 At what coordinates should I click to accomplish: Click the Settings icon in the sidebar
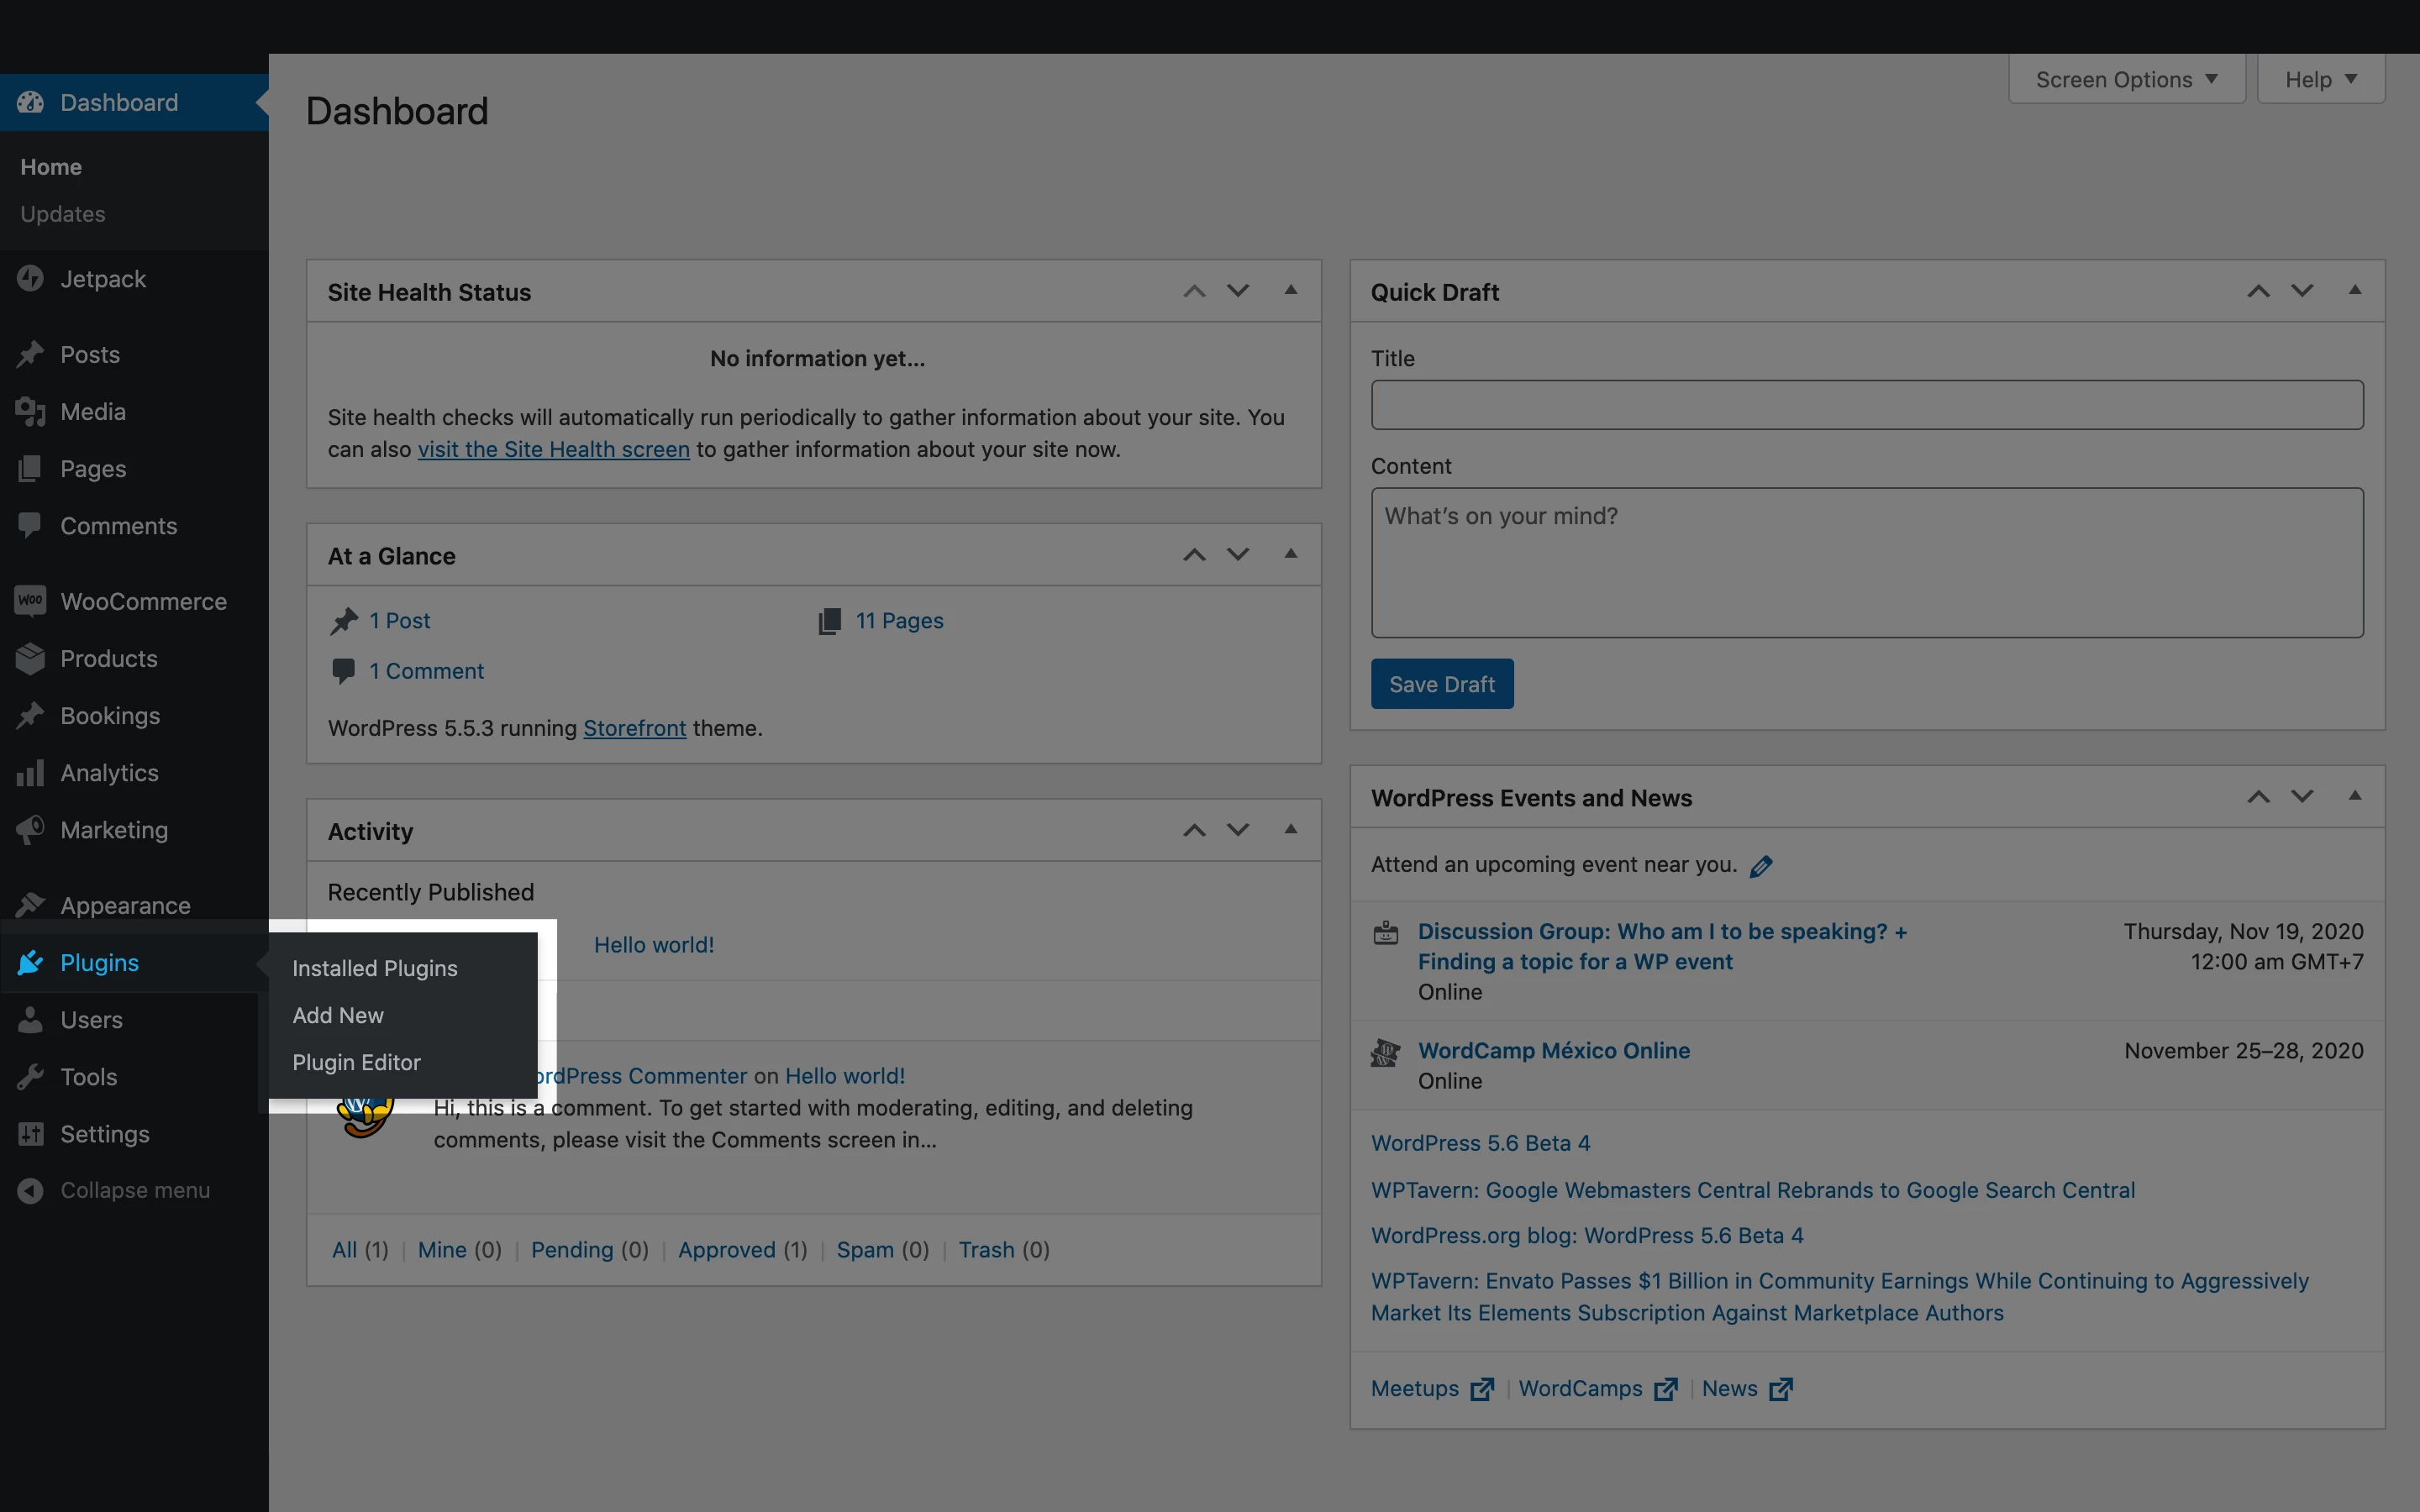coord(30,1134)
